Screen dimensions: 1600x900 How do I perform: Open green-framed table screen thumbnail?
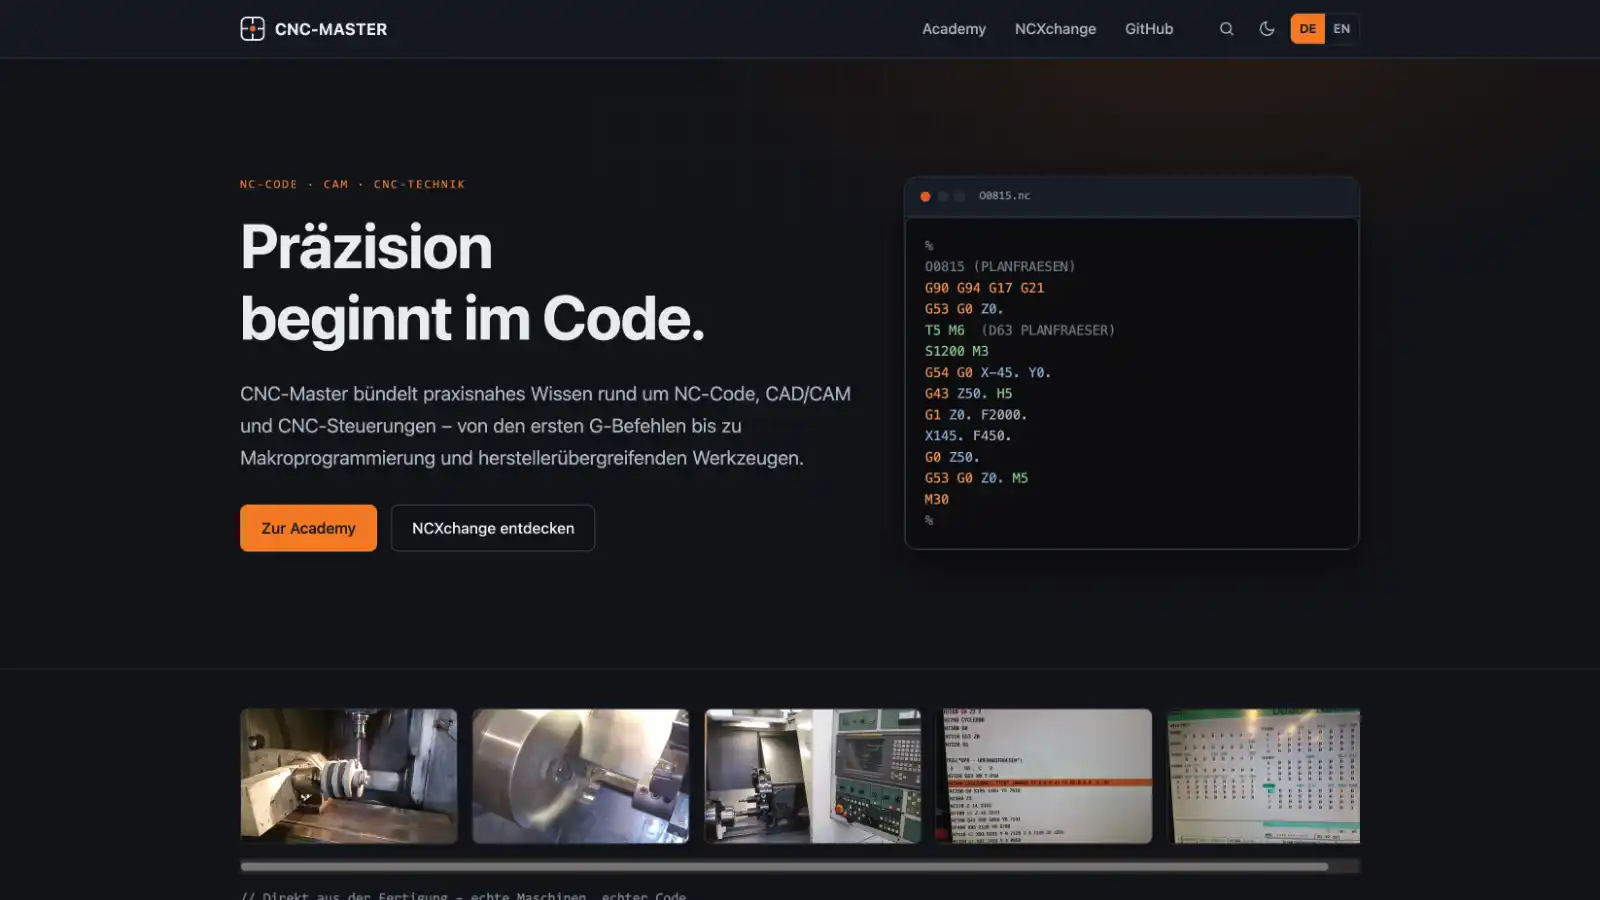click(1264, 776)
